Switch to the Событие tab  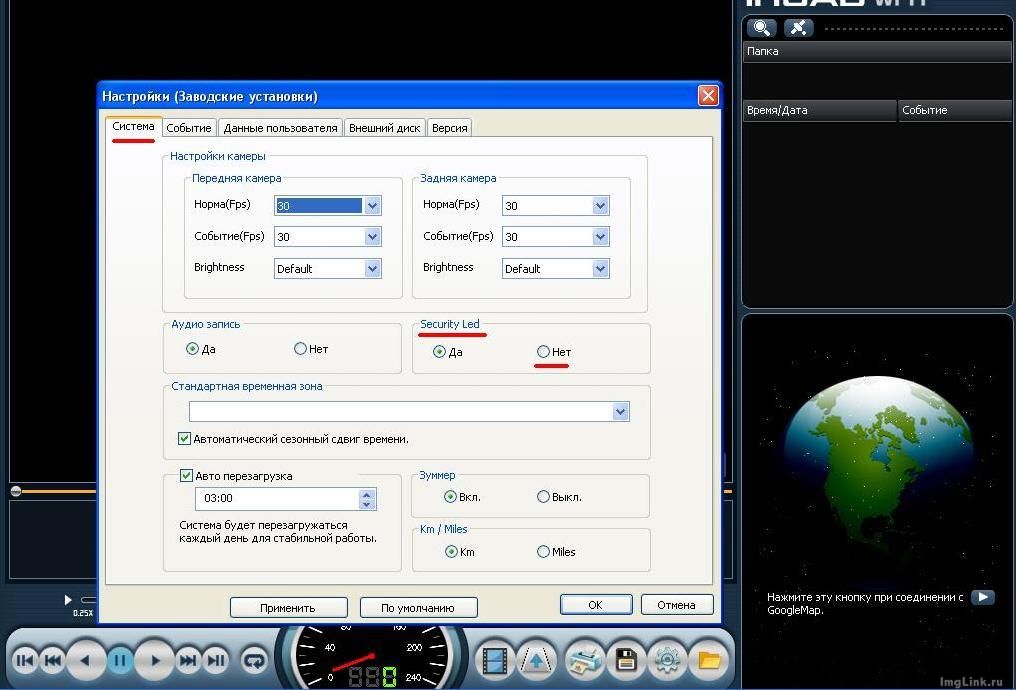[x=189, y=128]
